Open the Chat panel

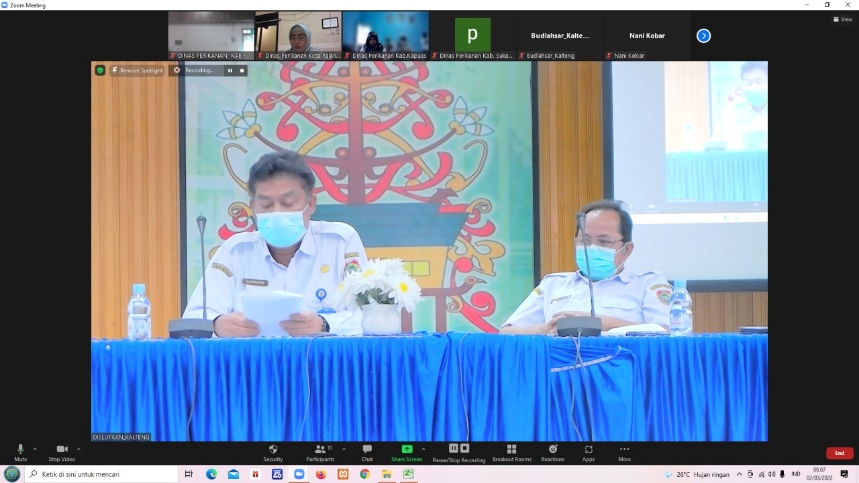pos(367,451)
